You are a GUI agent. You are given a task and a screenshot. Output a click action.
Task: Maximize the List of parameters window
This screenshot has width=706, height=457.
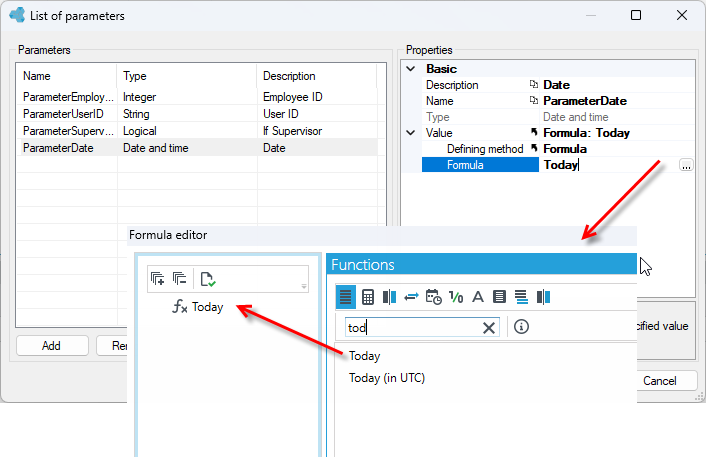(636, 15)
